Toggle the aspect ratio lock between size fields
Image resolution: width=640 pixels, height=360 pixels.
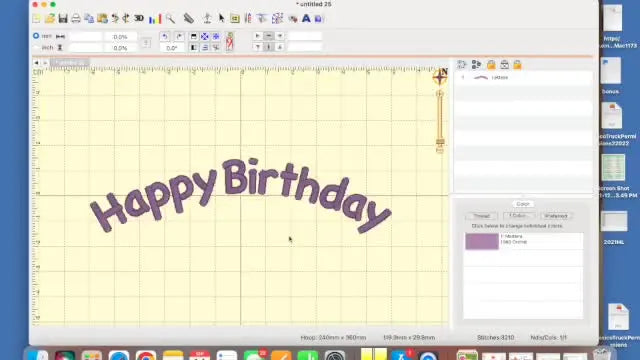pos(146,42)
